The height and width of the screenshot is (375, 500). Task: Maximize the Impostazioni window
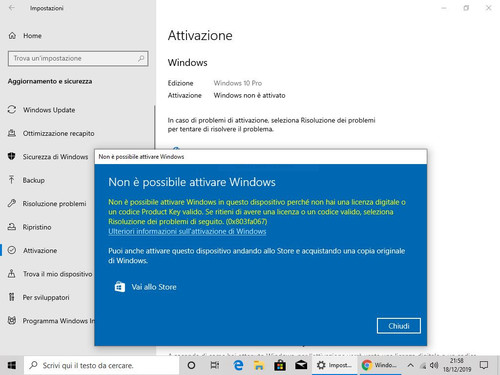pos(466,8)
